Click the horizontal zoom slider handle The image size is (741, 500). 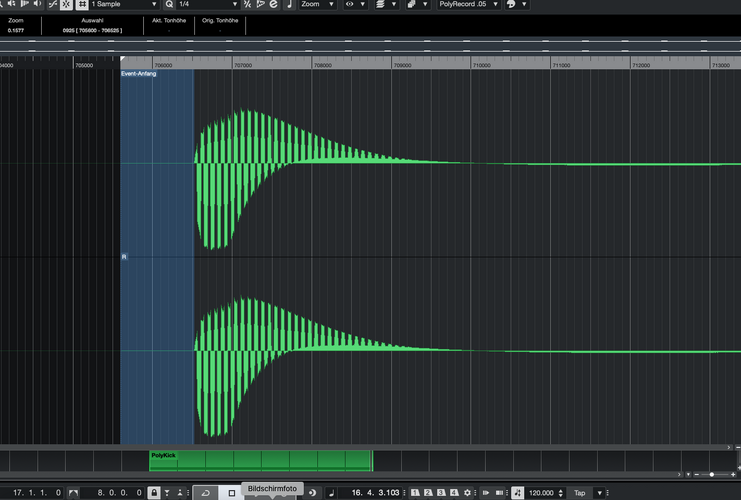(x=712, y=474)
